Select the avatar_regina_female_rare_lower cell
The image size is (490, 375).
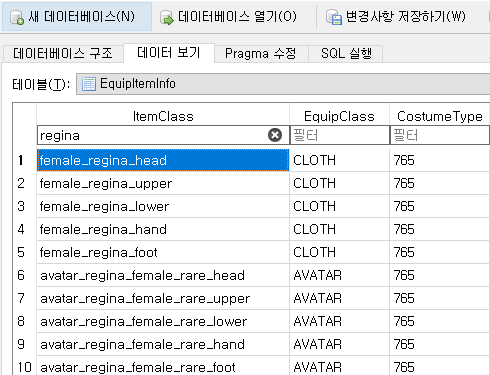coord(163,321)
